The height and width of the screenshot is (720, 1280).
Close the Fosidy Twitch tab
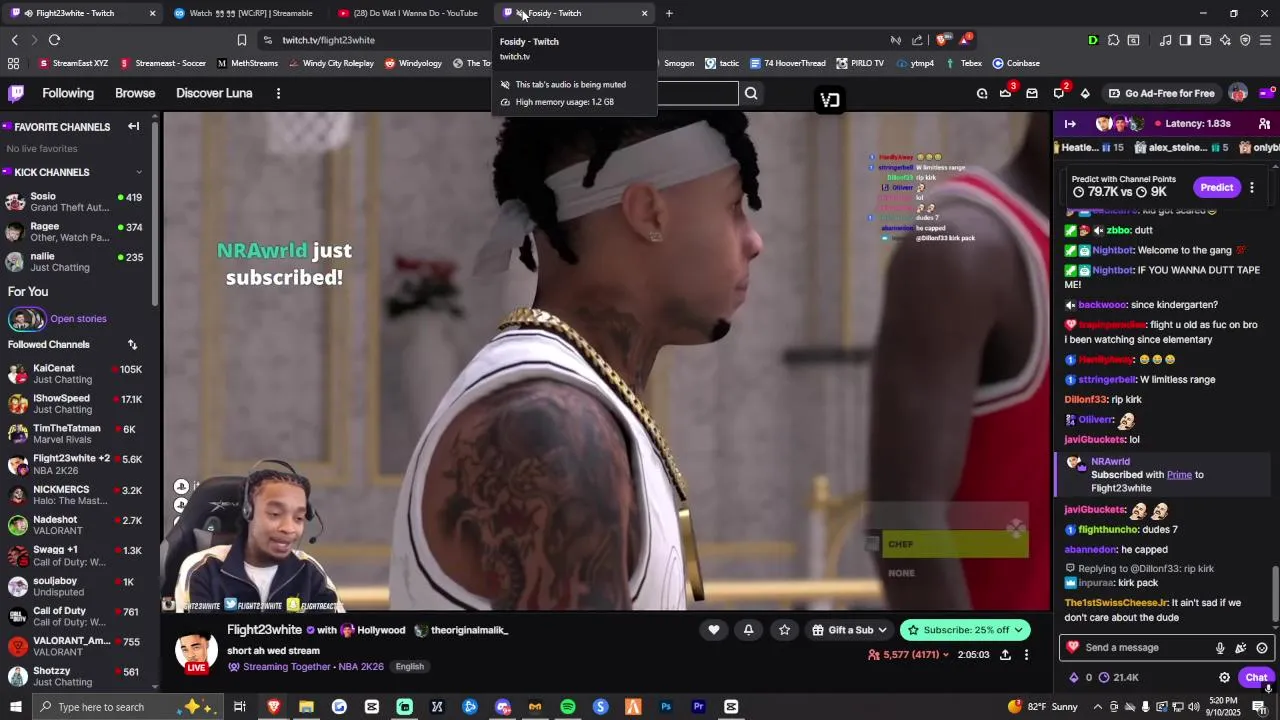tap(645, 13)
